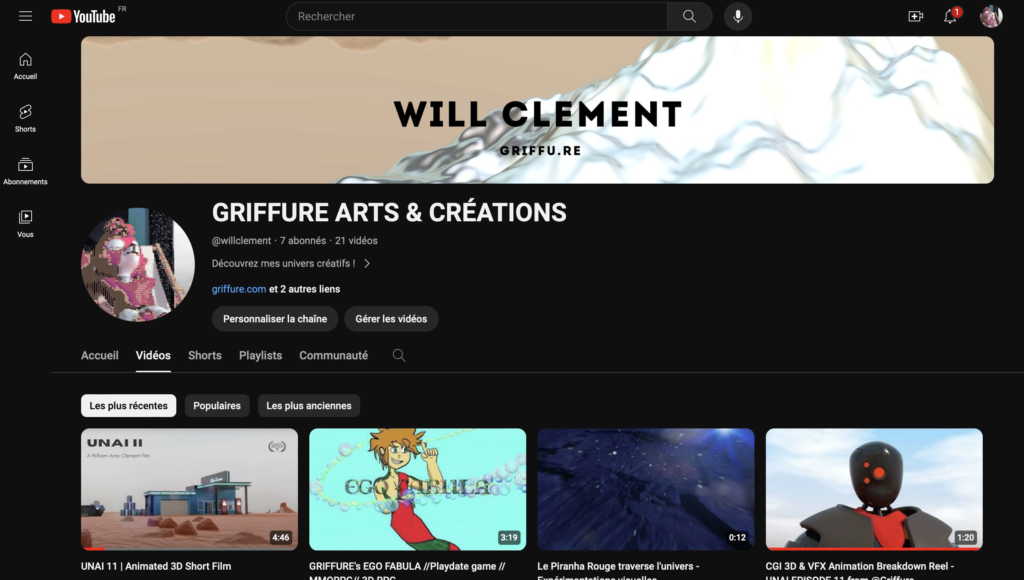Click Personnaliser la chaîne button
1024x580 pixels.
(x=275, y=319)
